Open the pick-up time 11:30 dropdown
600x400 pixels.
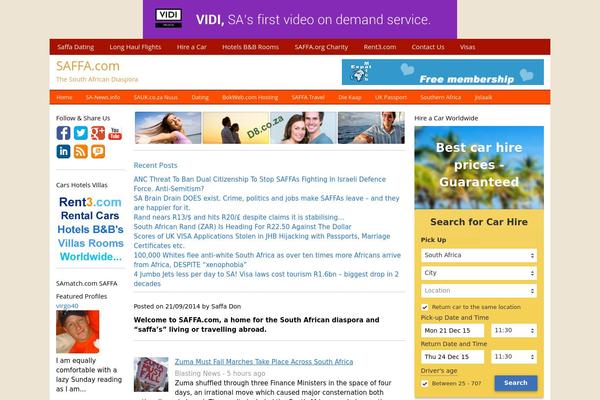pyautogui.click(x=514, y=330)
